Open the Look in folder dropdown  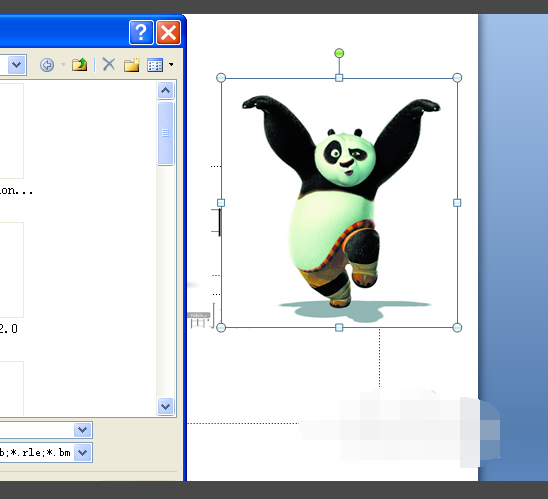pyautogui.click(x=16, y=65)
